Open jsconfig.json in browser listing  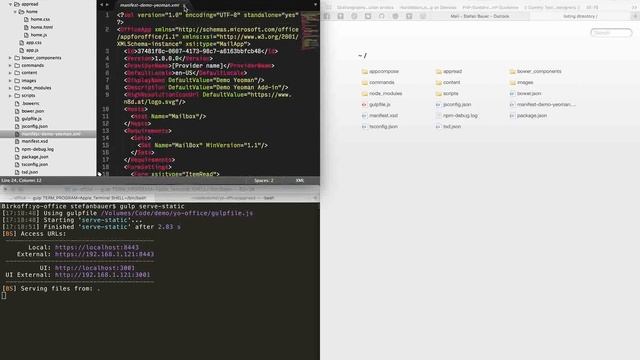[x=453, y=104]
